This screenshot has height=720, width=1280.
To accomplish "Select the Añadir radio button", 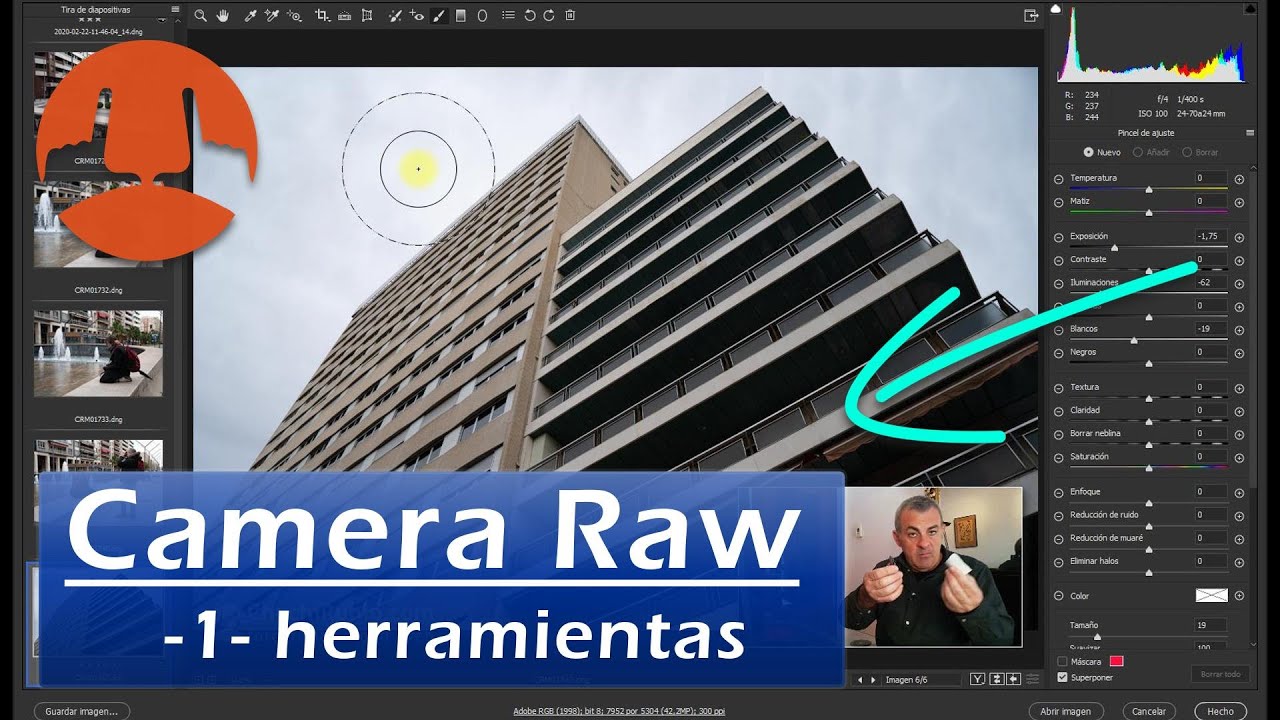I will click(1138, 152).
